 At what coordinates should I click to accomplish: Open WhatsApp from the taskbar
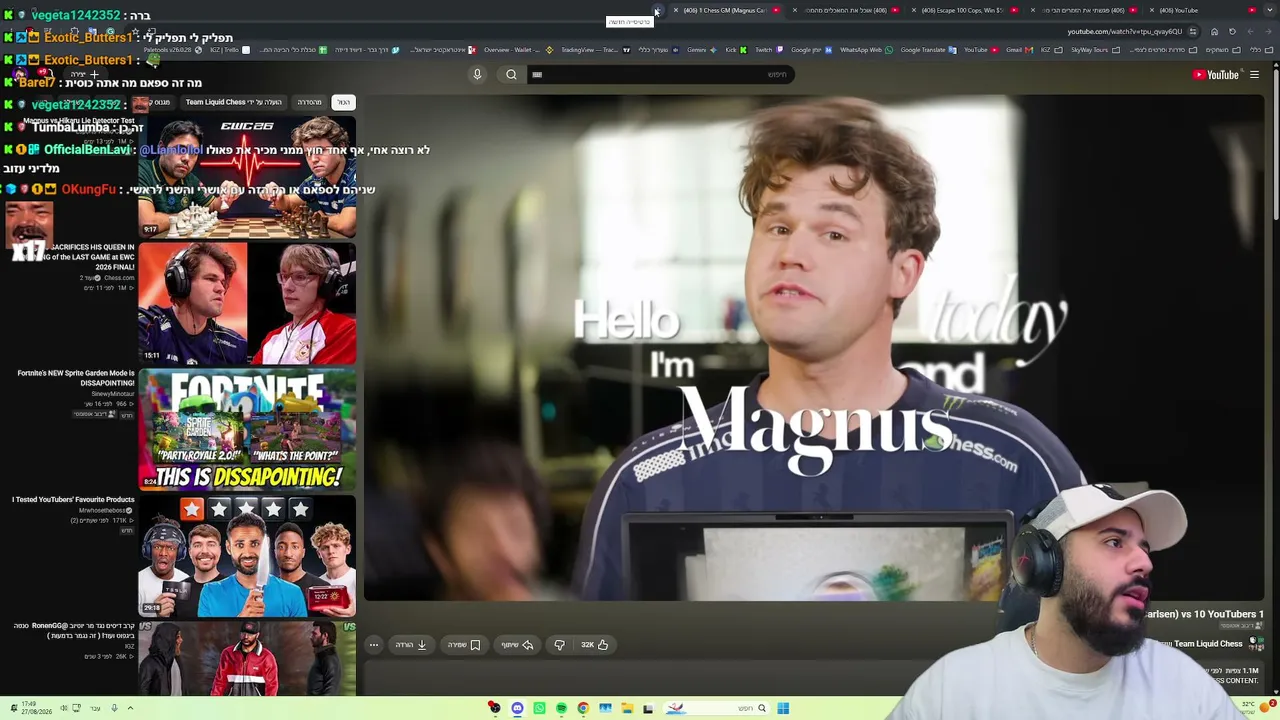click(x=539, y=708)
